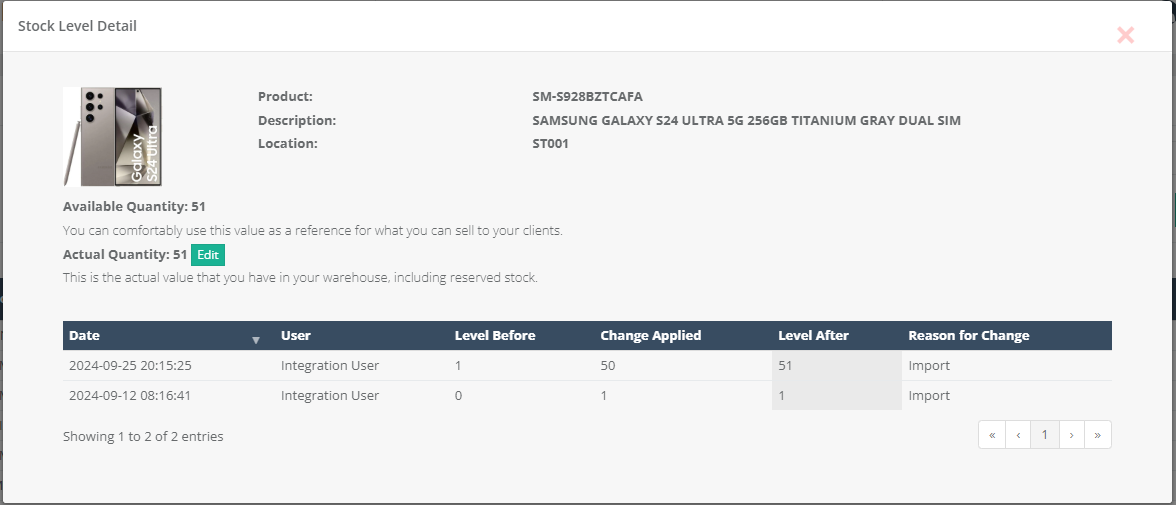The image size is (1176, 505).
Task: Click product code SM-S928BZTCAFA
Action: point(587,97)
